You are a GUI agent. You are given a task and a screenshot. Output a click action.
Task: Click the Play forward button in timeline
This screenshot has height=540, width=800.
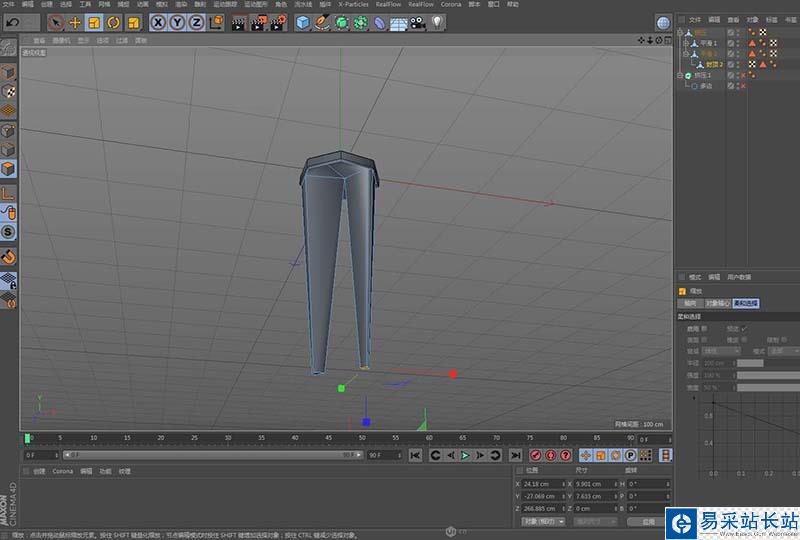[x=465, y=455]
